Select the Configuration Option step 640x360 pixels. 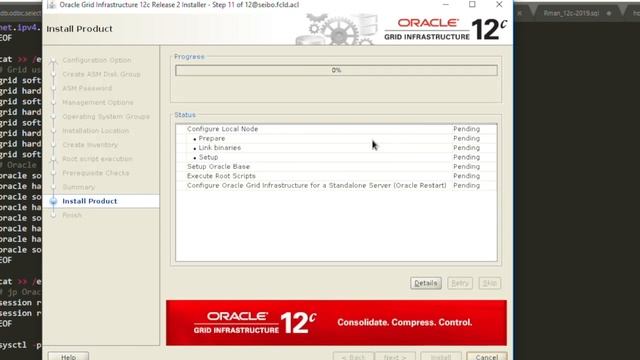[97, 60]
